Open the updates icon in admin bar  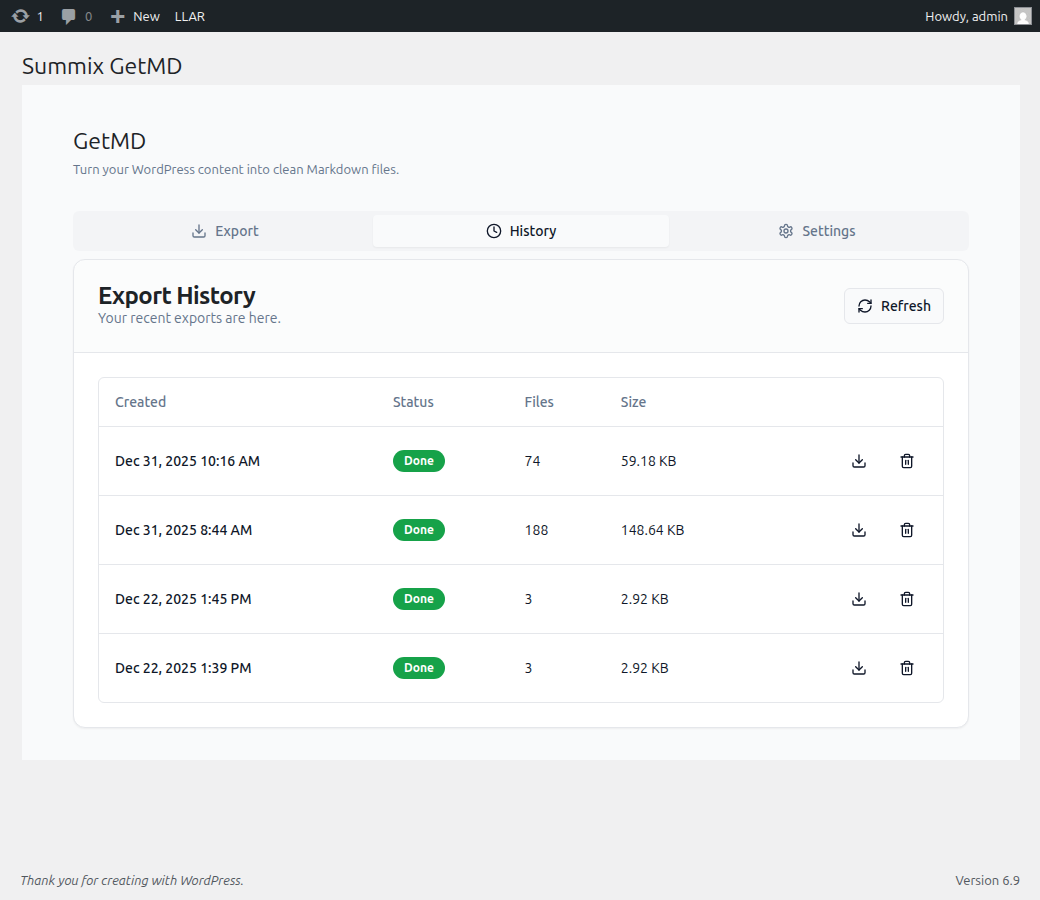tap(27, 16)
